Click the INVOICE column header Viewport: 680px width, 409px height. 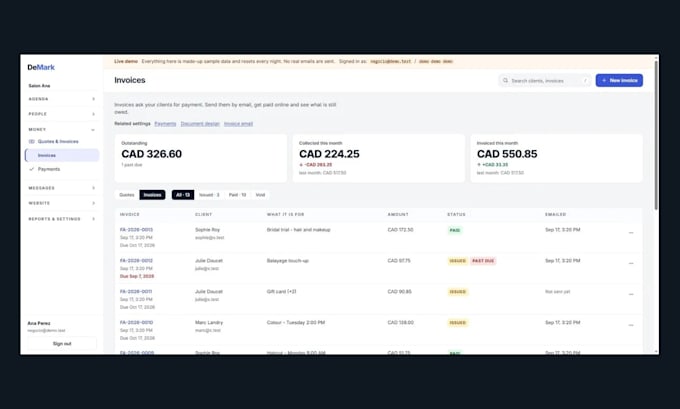130,214
